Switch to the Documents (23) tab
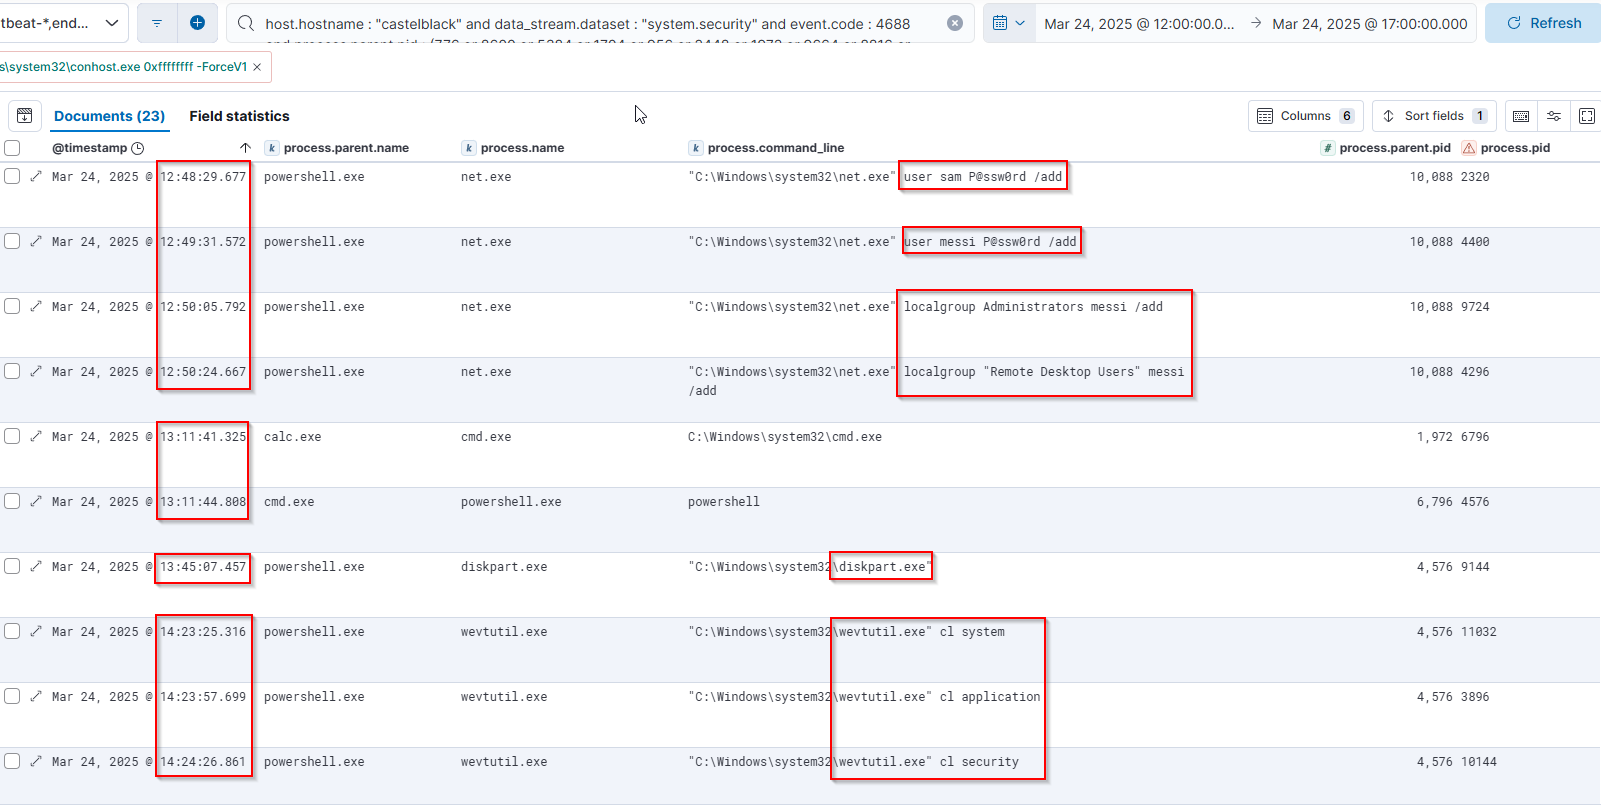Screen dimensions: 1601x805 point(109,116)
